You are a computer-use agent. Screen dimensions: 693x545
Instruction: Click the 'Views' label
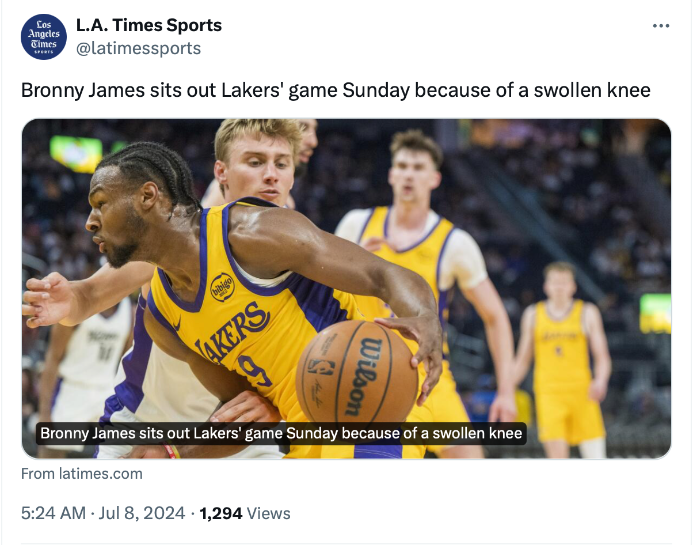coord(269,513)
